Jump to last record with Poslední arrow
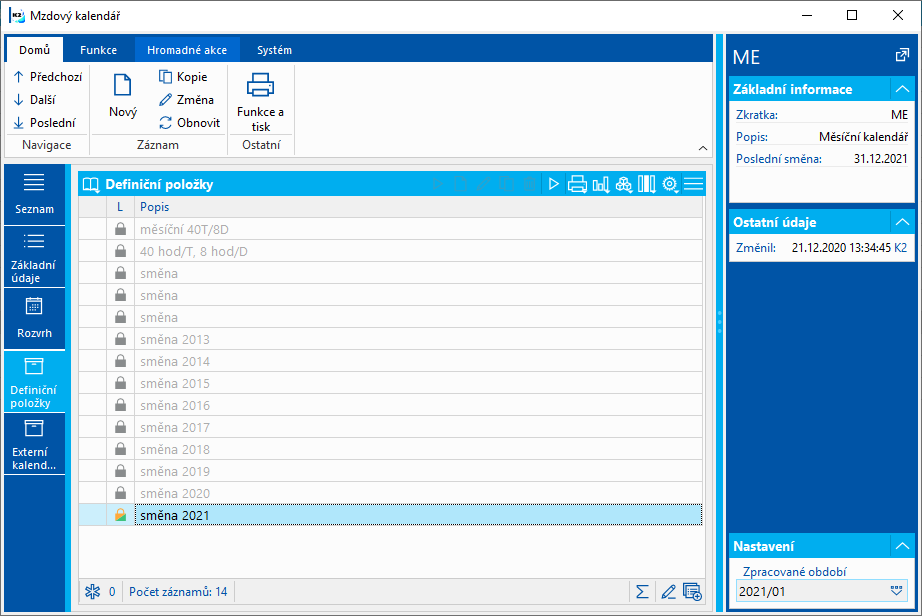This screenshot has width=922, height=616. [18, 123]
